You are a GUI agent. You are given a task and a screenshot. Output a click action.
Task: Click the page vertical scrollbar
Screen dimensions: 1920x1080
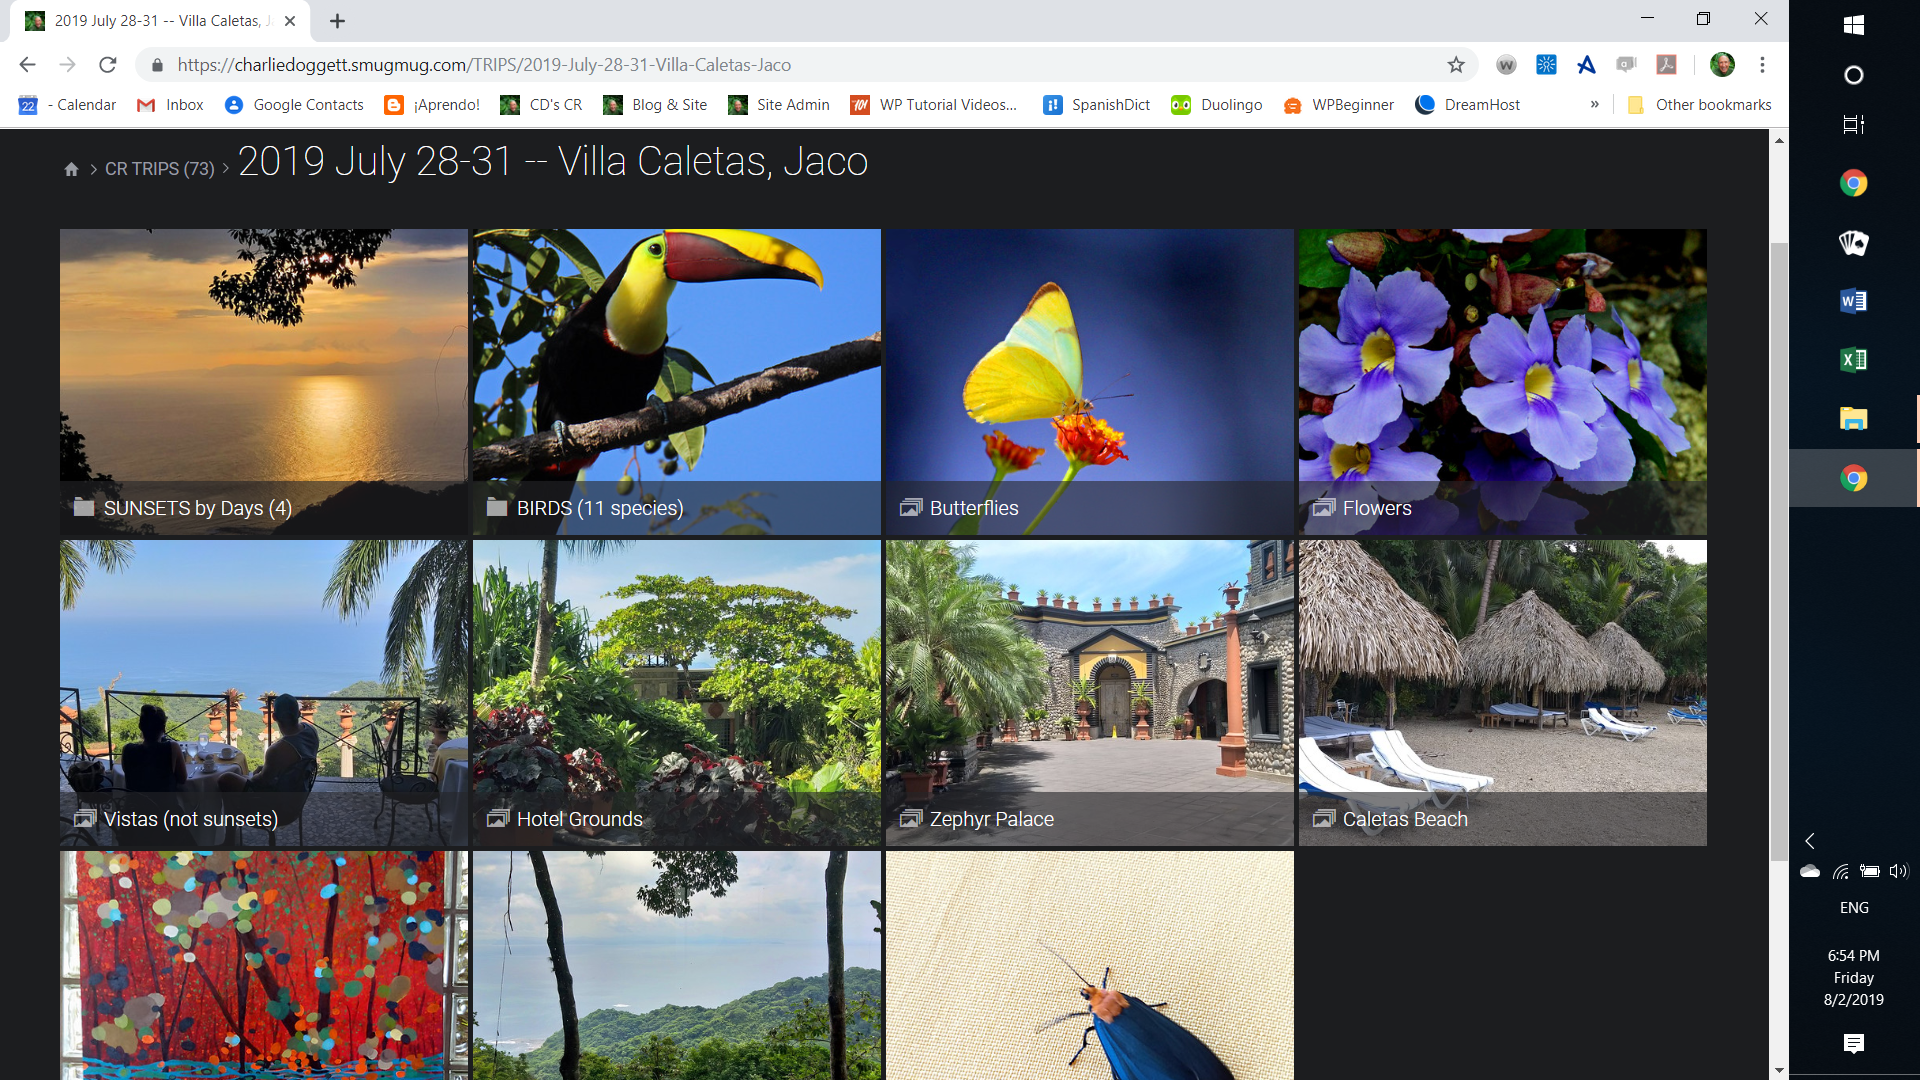click(x=1779, y=550)
